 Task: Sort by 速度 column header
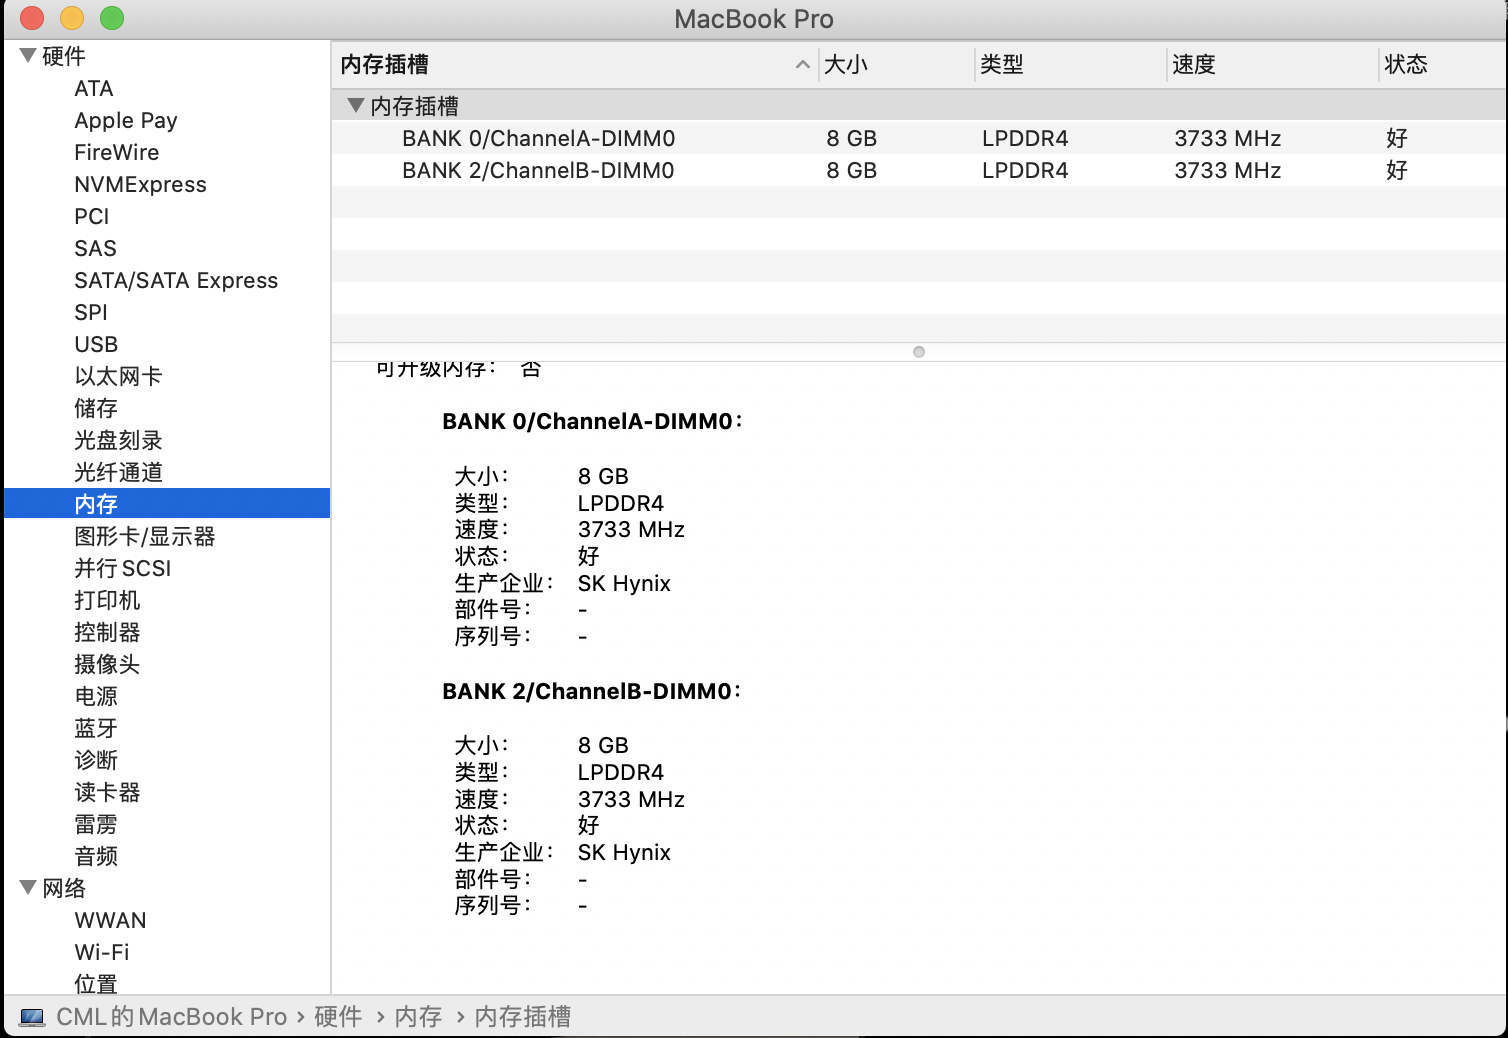(x=1194, y=65)
